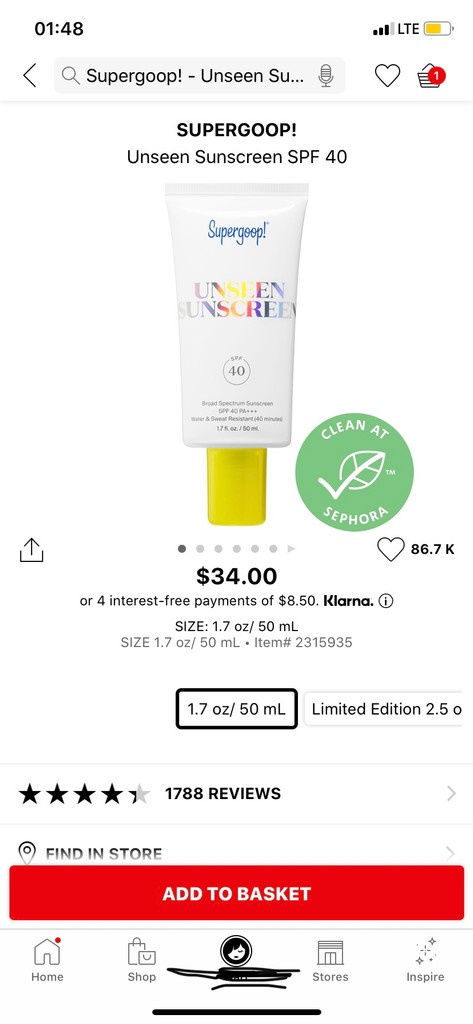Tap the Klarna info circle icon

pyautogui.click(x=386, y=600)
